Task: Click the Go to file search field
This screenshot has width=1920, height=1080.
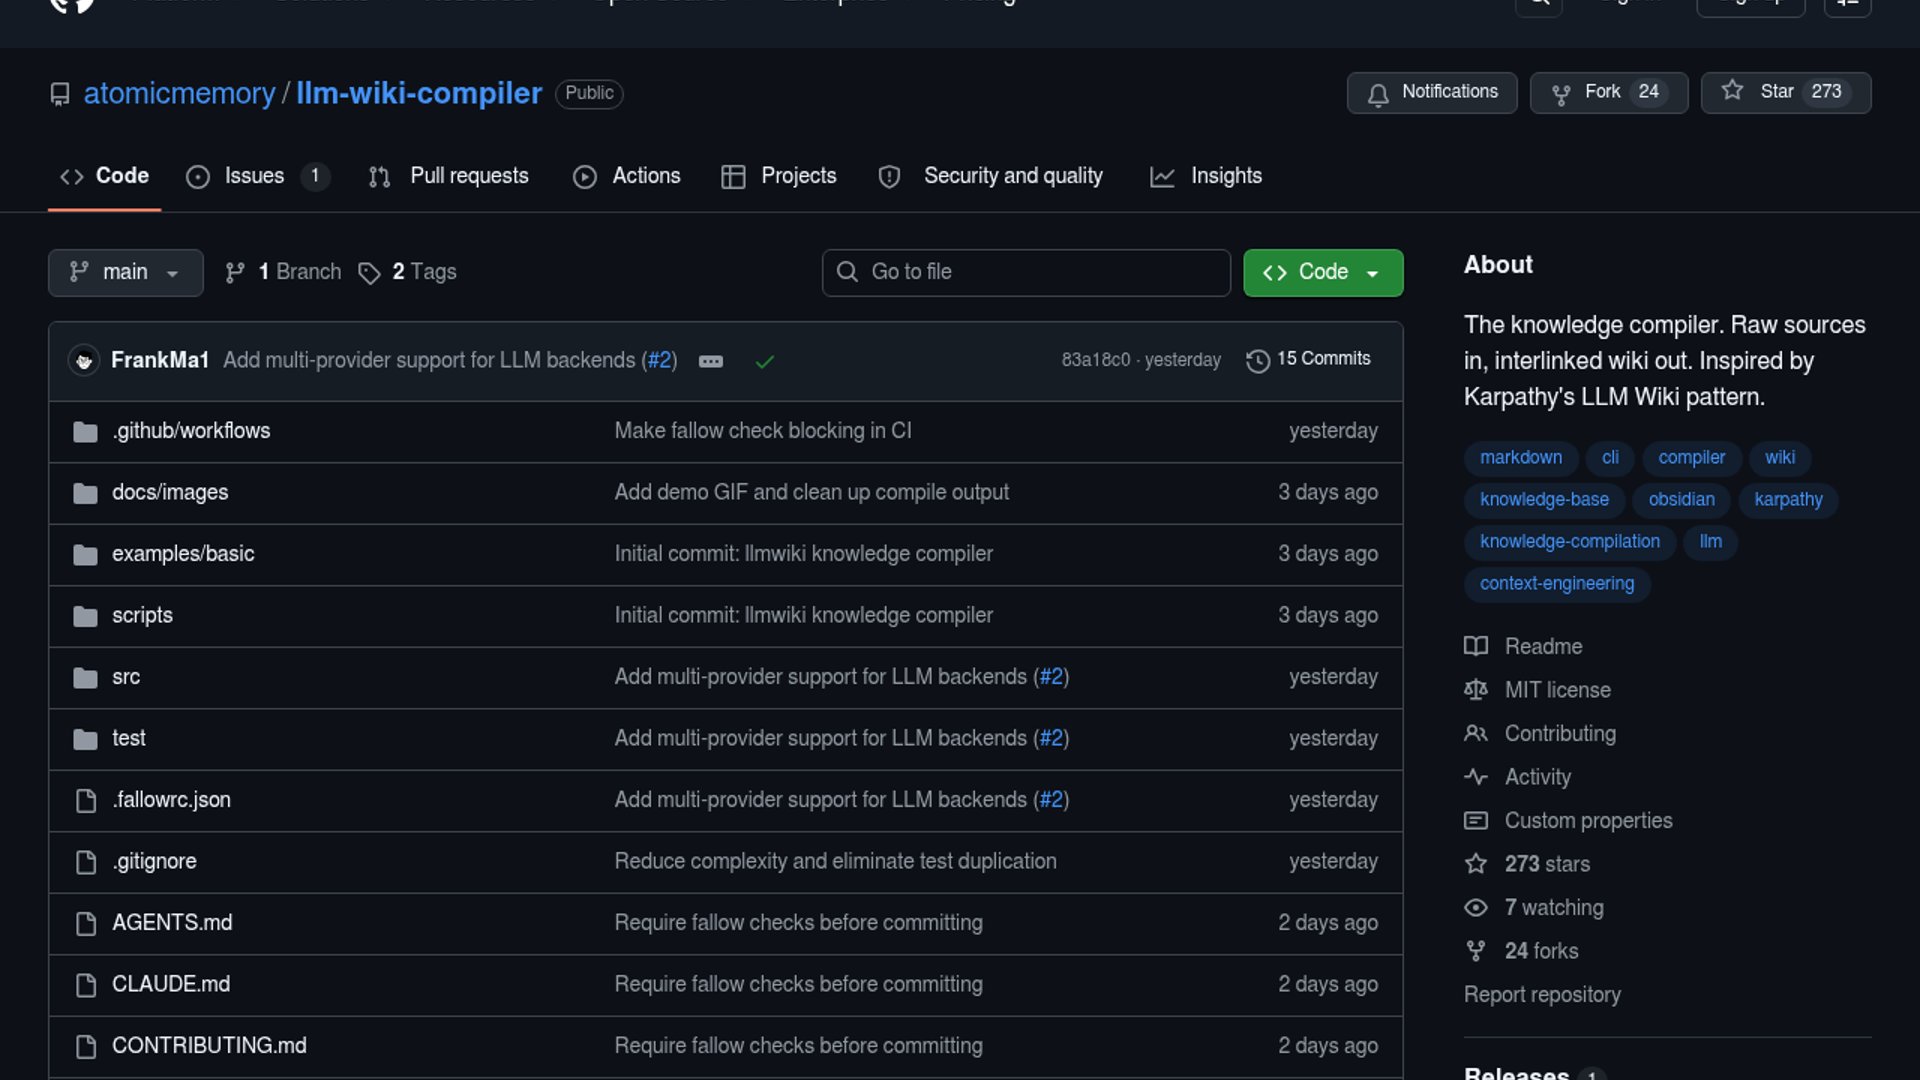Action: (1026, 272)
